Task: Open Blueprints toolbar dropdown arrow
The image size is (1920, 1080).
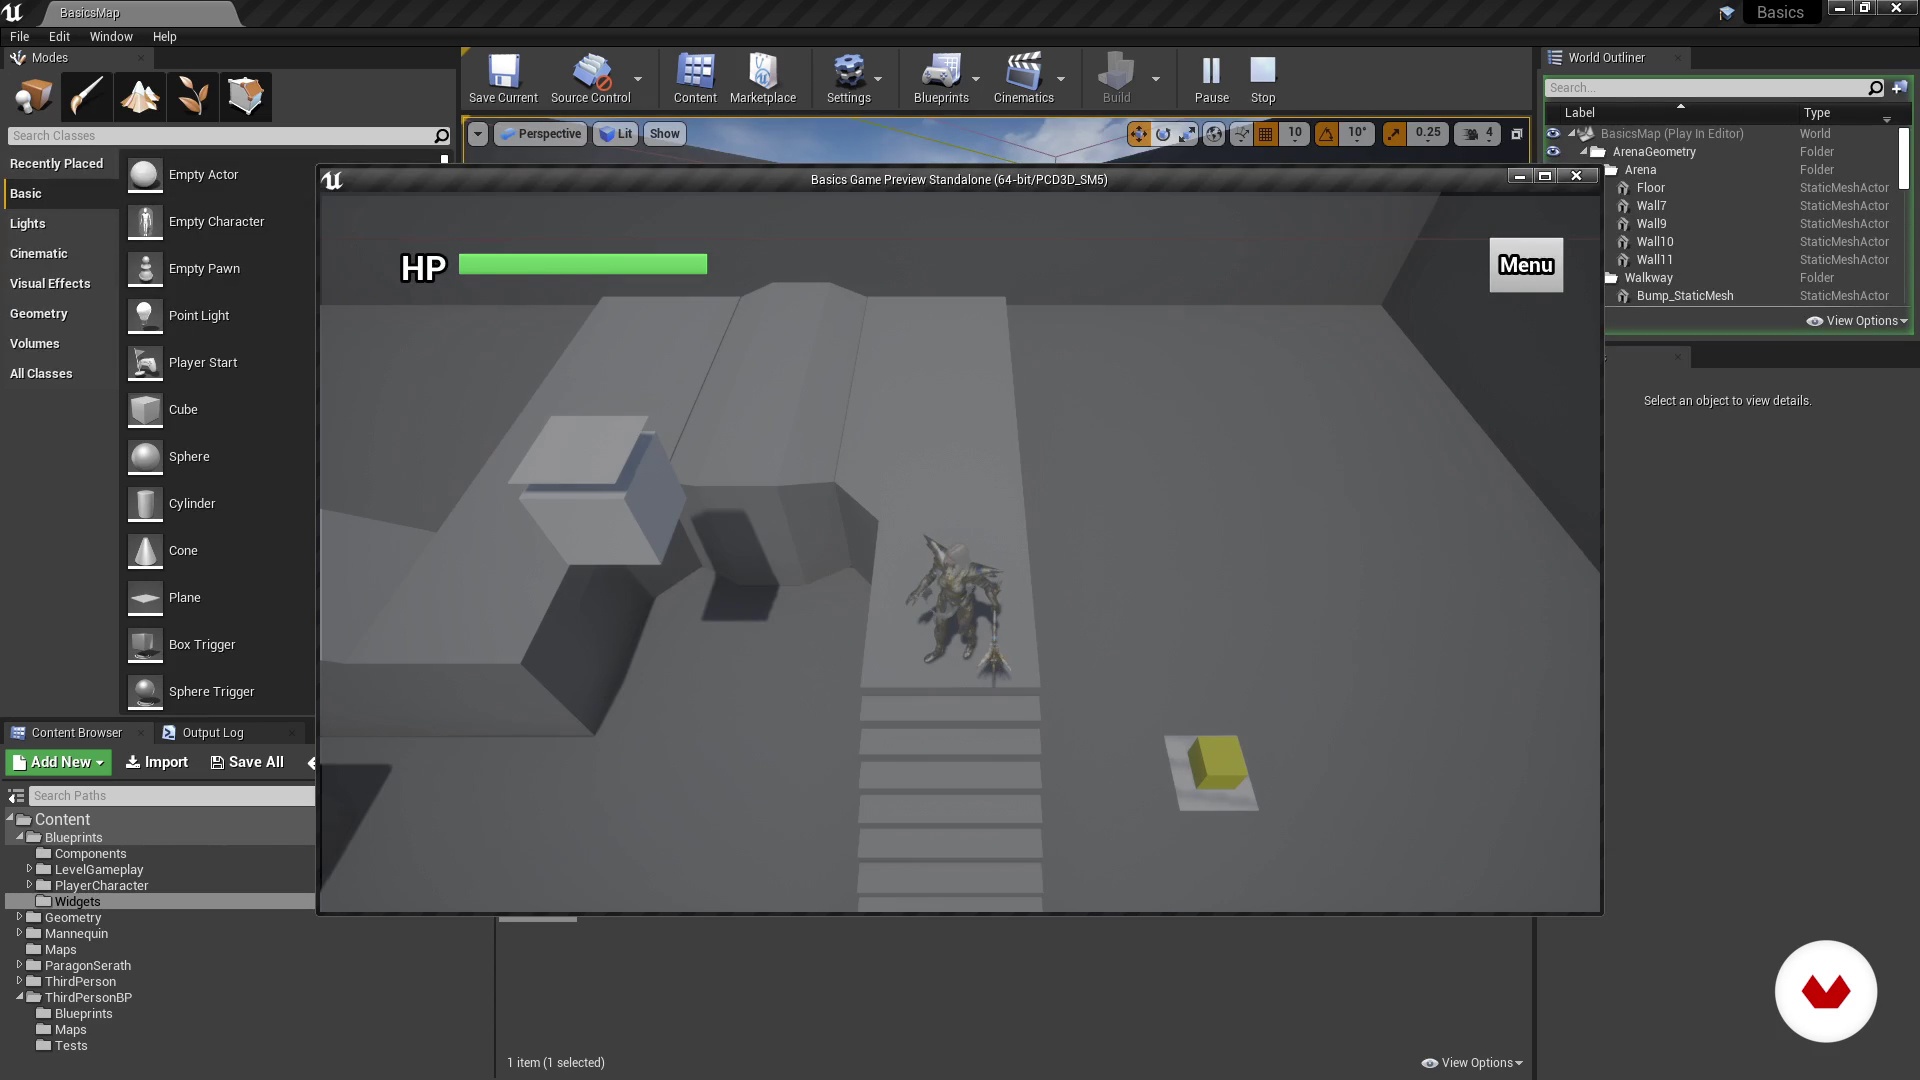Action: [976, 79]
